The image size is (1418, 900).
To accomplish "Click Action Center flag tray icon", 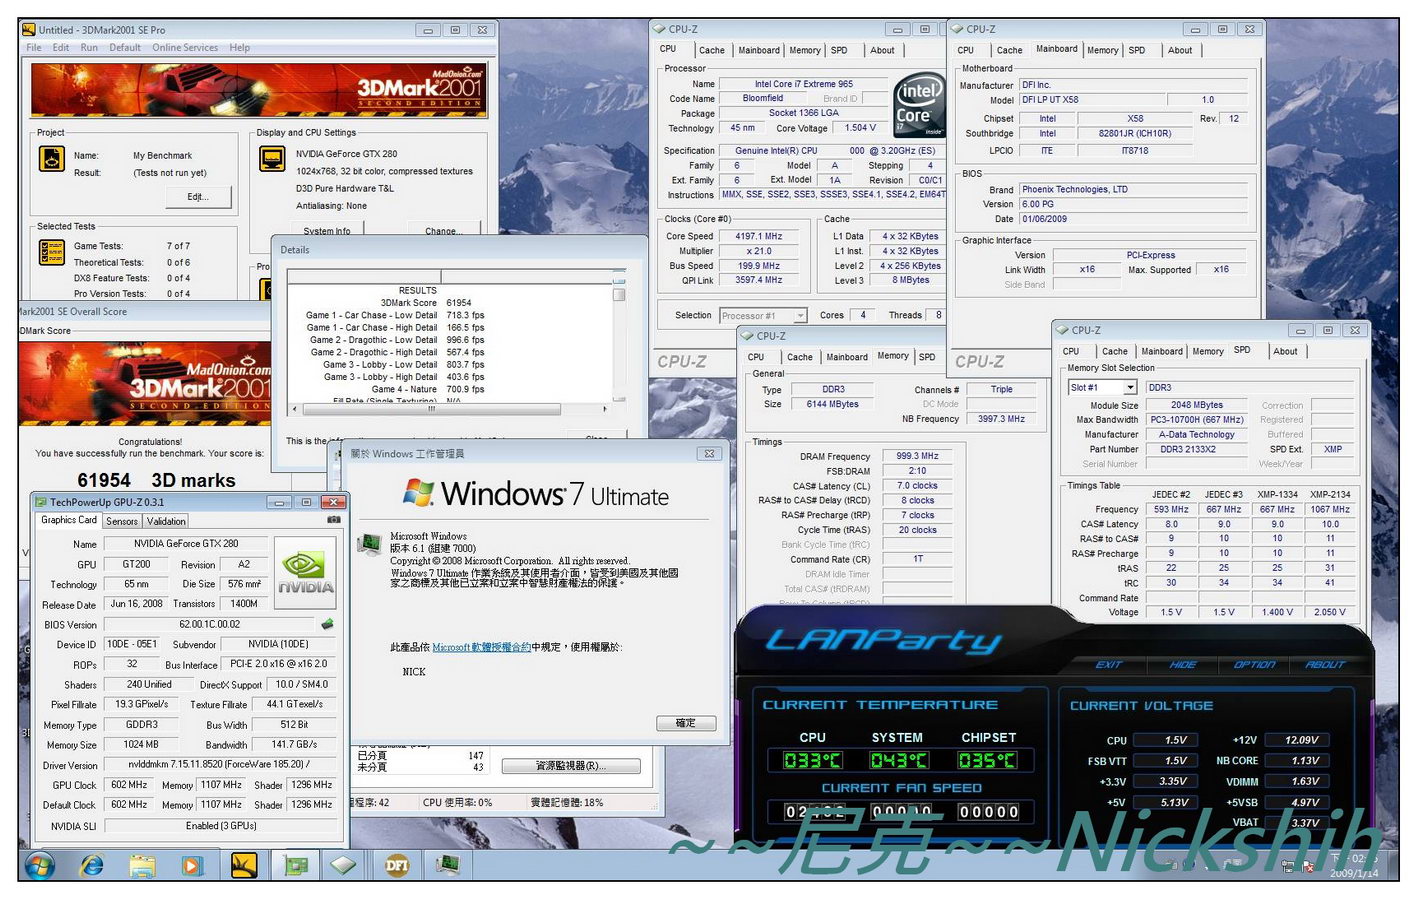I will pos(1308,866).
